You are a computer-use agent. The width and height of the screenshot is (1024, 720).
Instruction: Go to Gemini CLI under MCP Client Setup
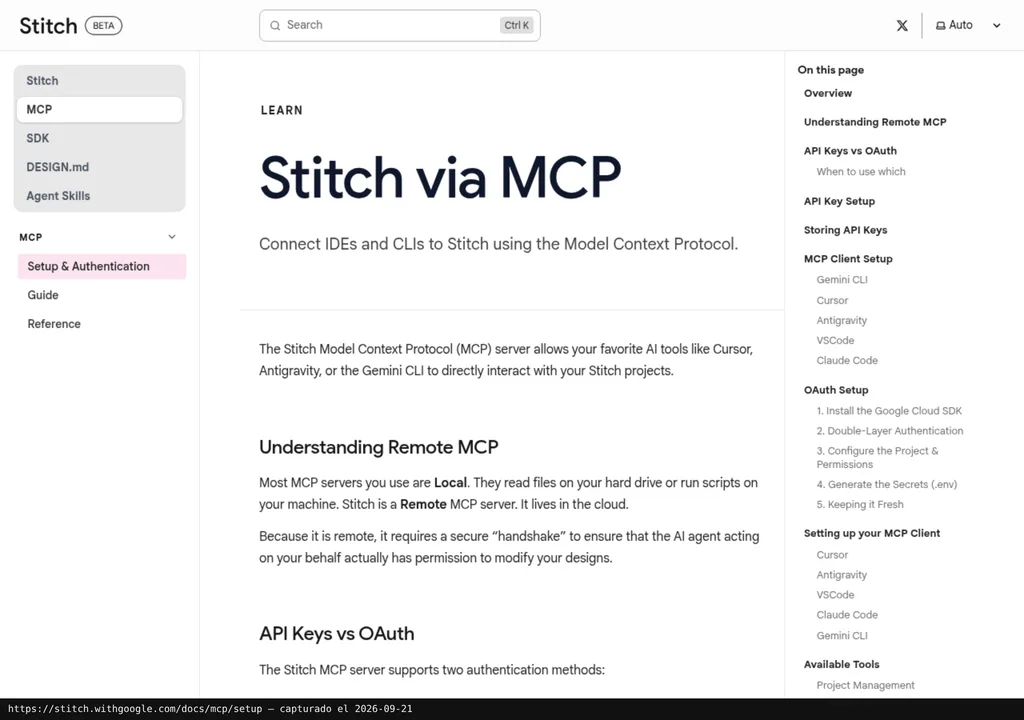[x=842, y=279]
